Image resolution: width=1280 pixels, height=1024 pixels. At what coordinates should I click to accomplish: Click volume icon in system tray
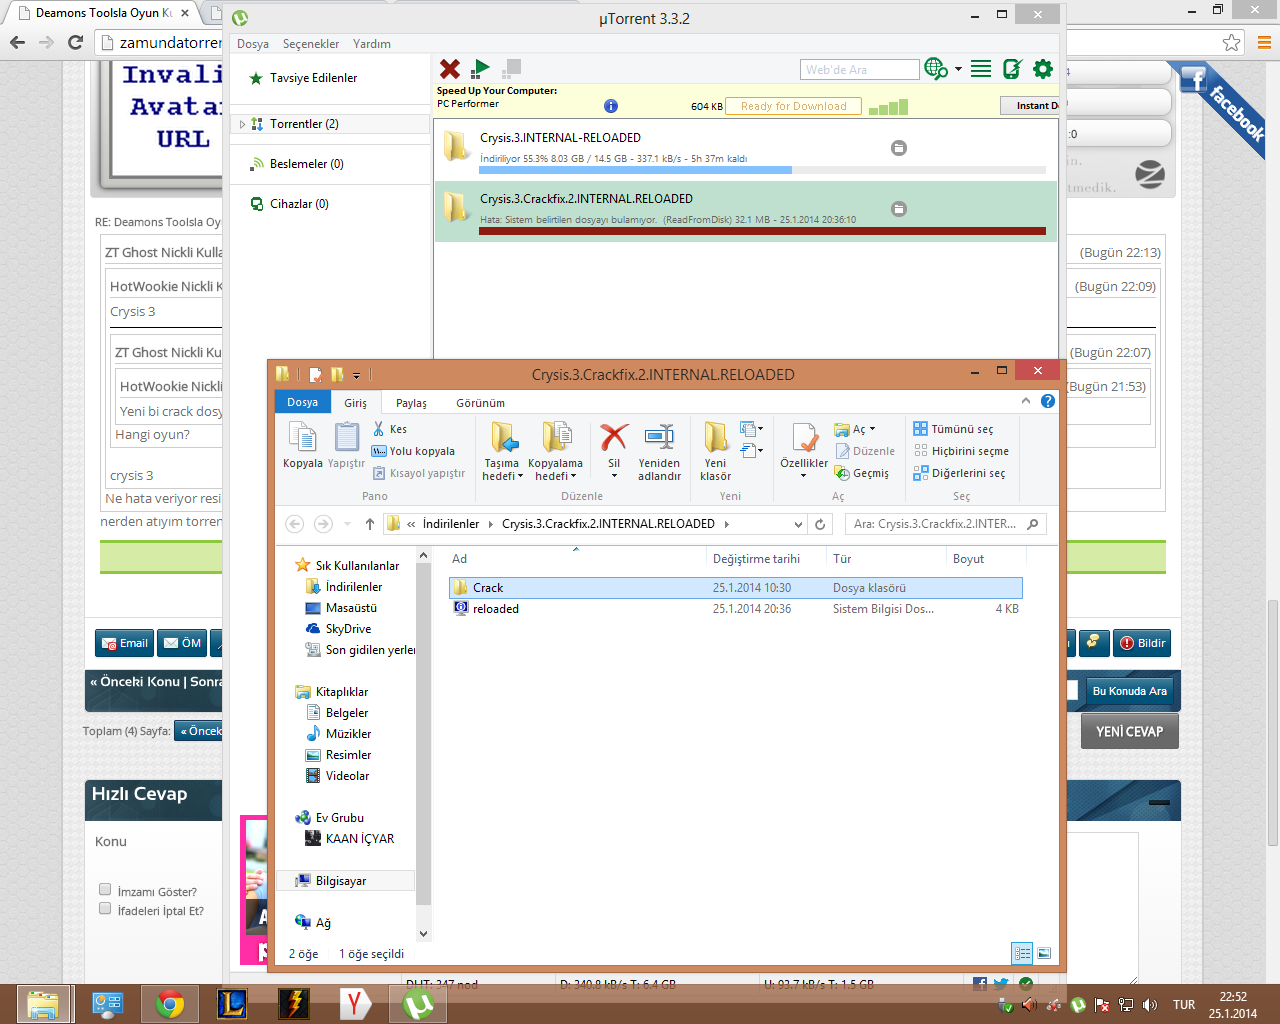click(x=1150, y=1005)
